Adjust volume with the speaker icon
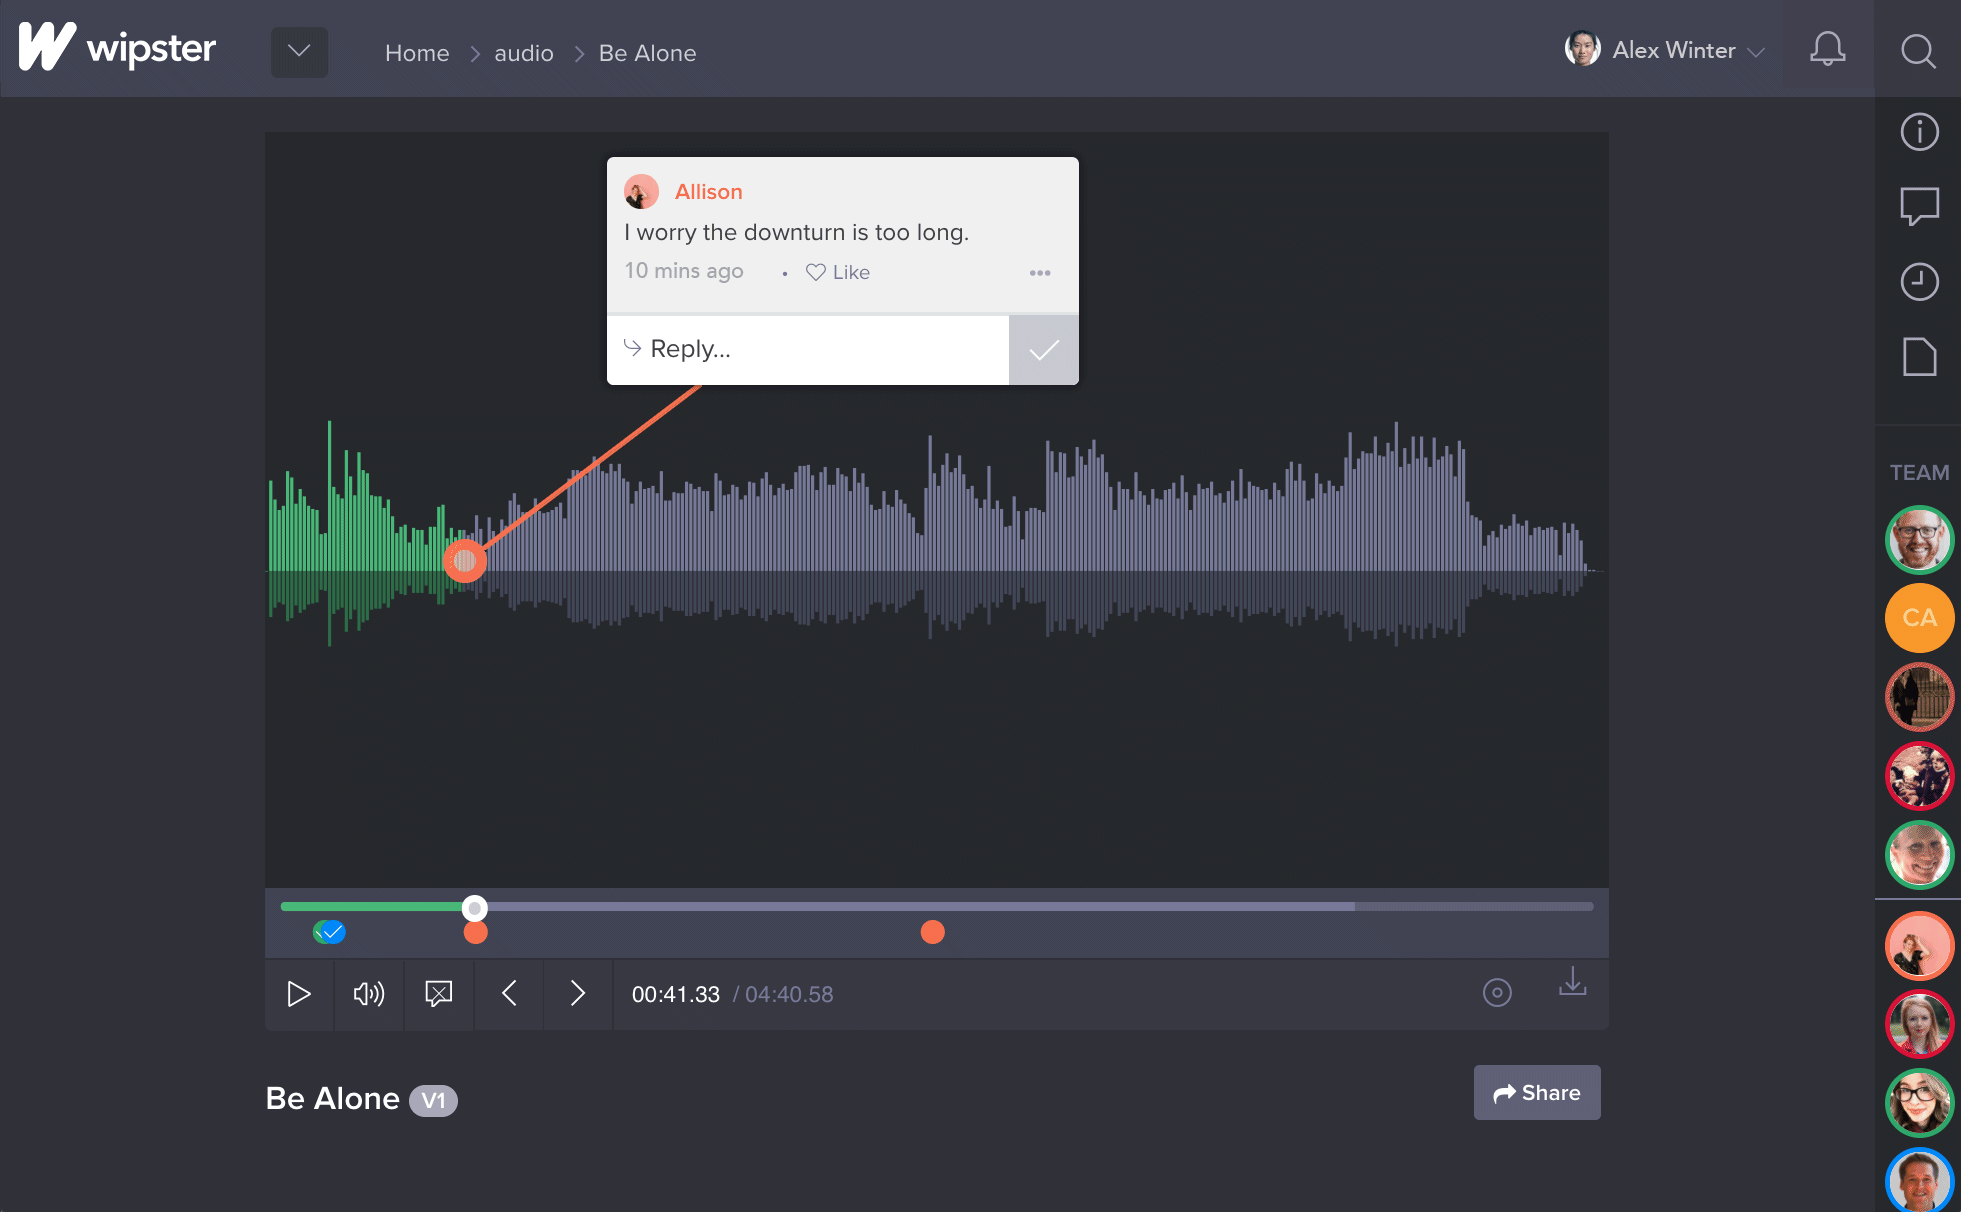 tap(368, 994)
